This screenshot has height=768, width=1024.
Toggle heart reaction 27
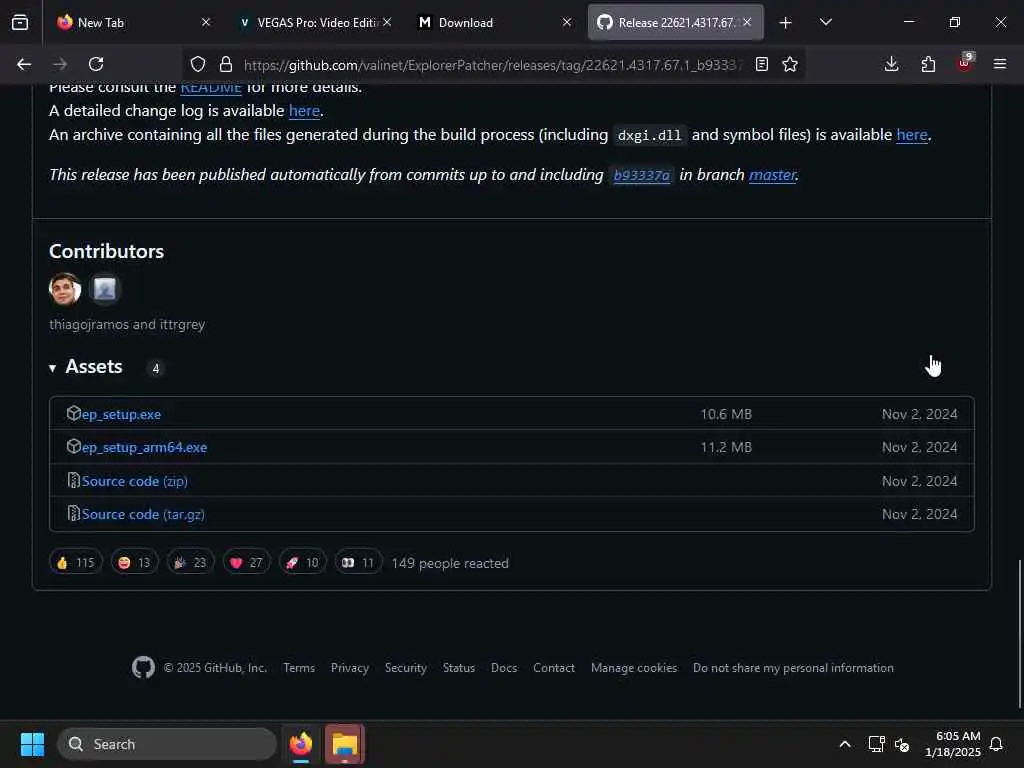click(246, 562)
